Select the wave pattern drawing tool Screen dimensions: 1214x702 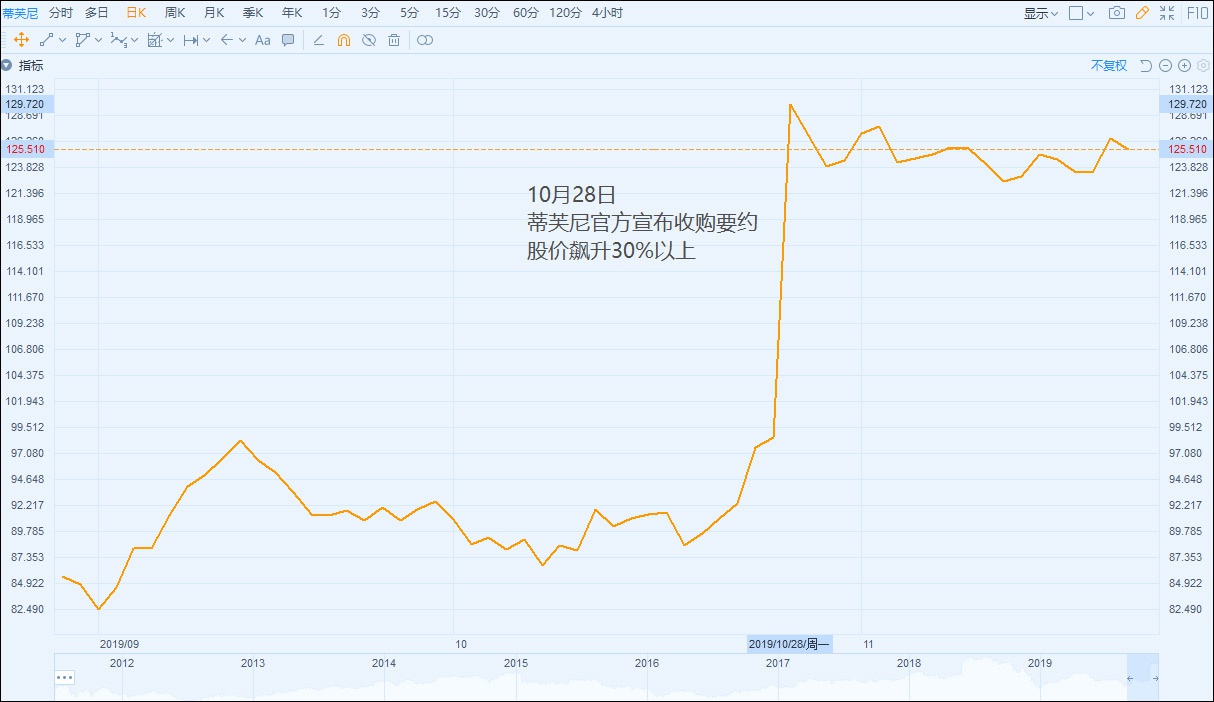[x=118, y=40]
